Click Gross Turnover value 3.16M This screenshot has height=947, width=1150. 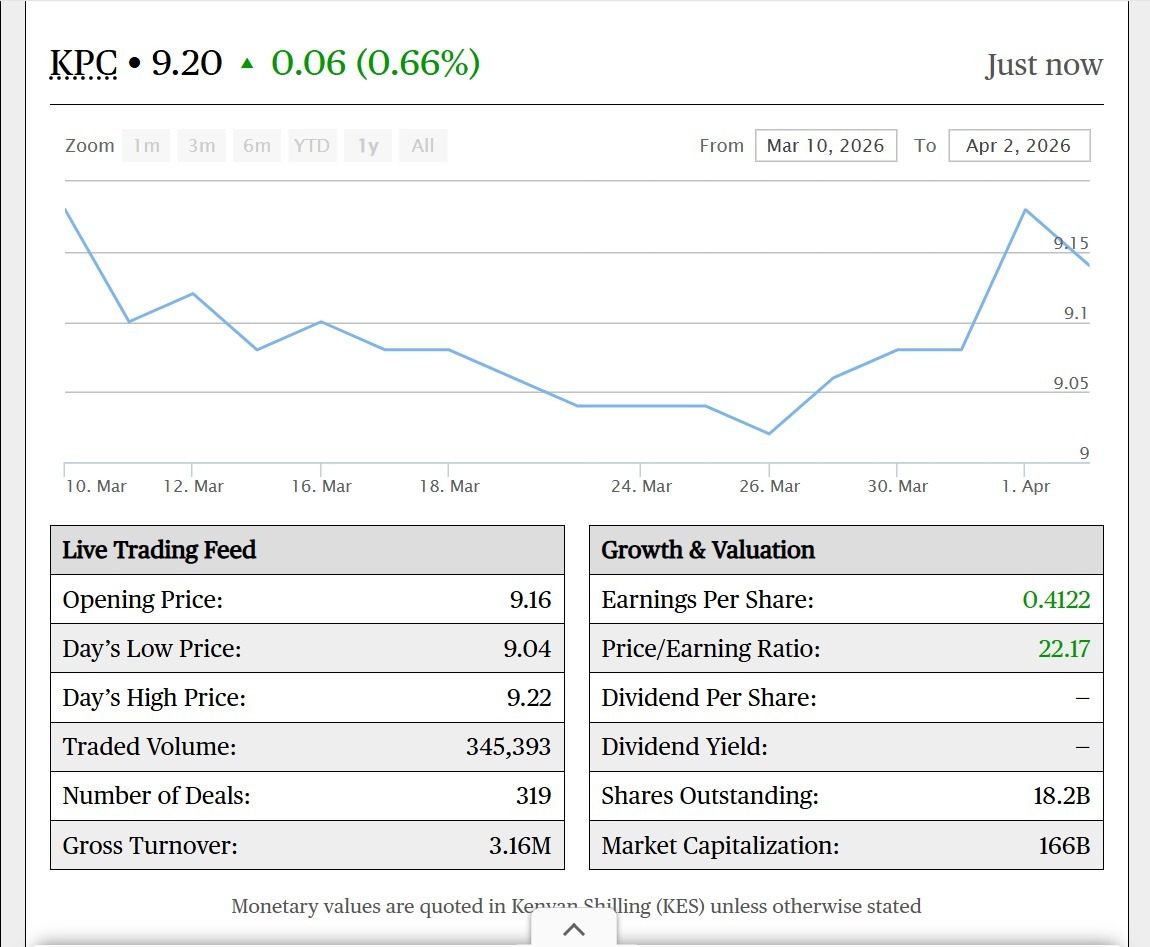click(x=520, y=845)
